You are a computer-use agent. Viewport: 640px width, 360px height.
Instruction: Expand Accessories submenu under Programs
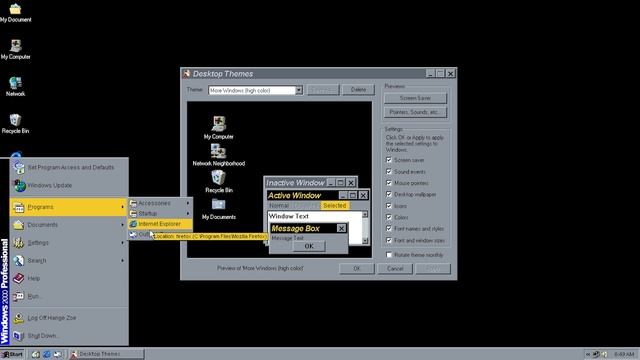160,203
